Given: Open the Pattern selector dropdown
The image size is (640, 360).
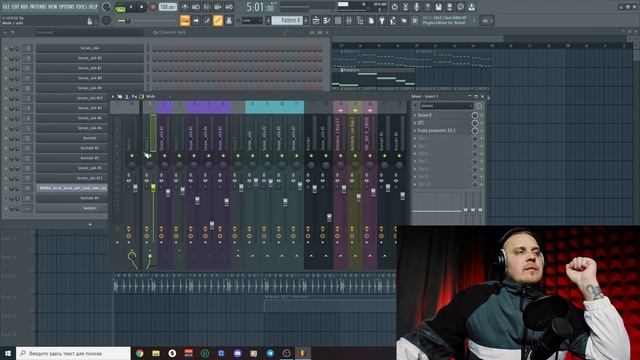Looking at the screenshot, I should pyautogui.click(x=287, y=20).
